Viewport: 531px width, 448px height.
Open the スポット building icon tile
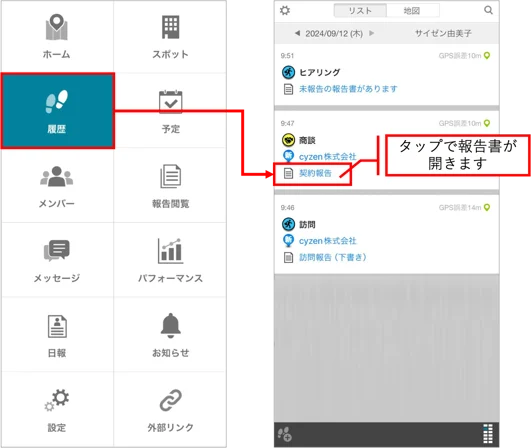170,37
